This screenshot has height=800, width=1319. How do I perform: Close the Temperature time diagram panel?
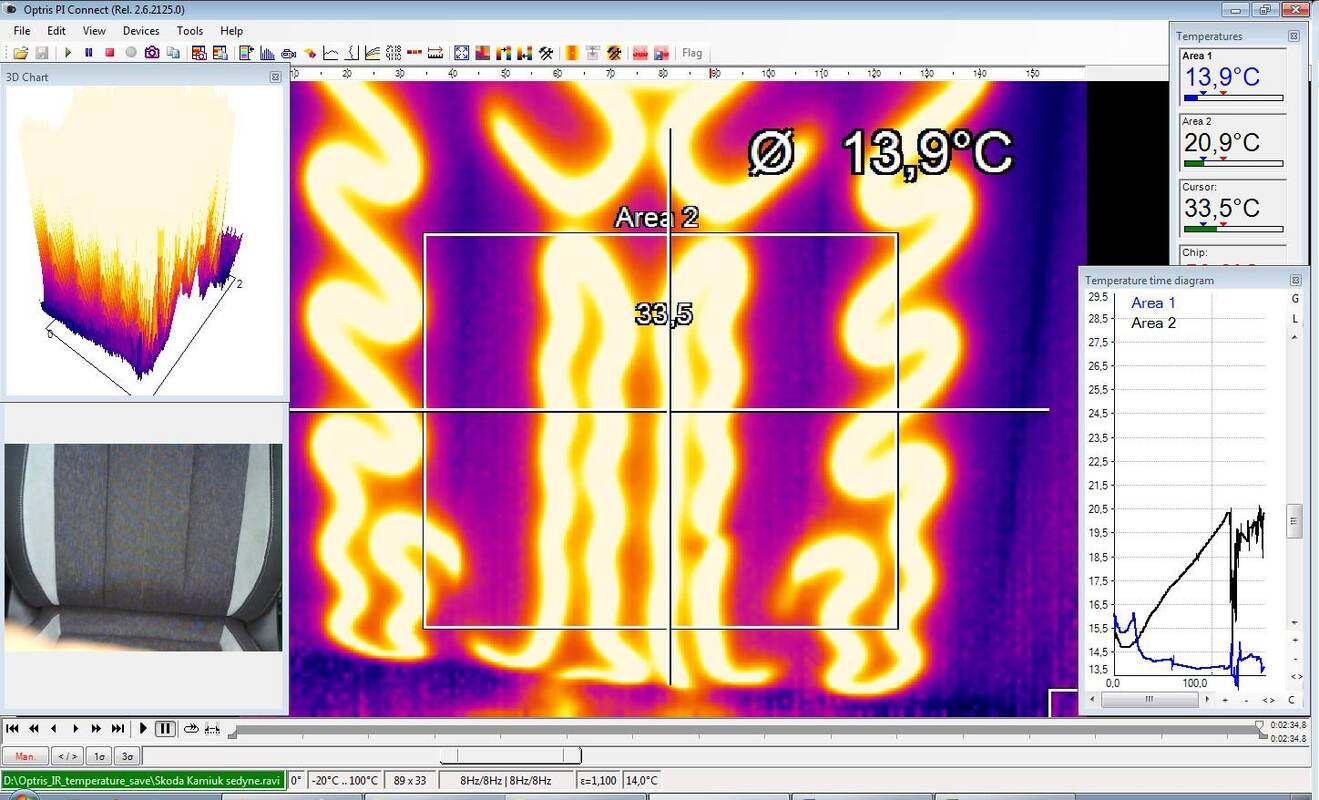[1295, 281]
